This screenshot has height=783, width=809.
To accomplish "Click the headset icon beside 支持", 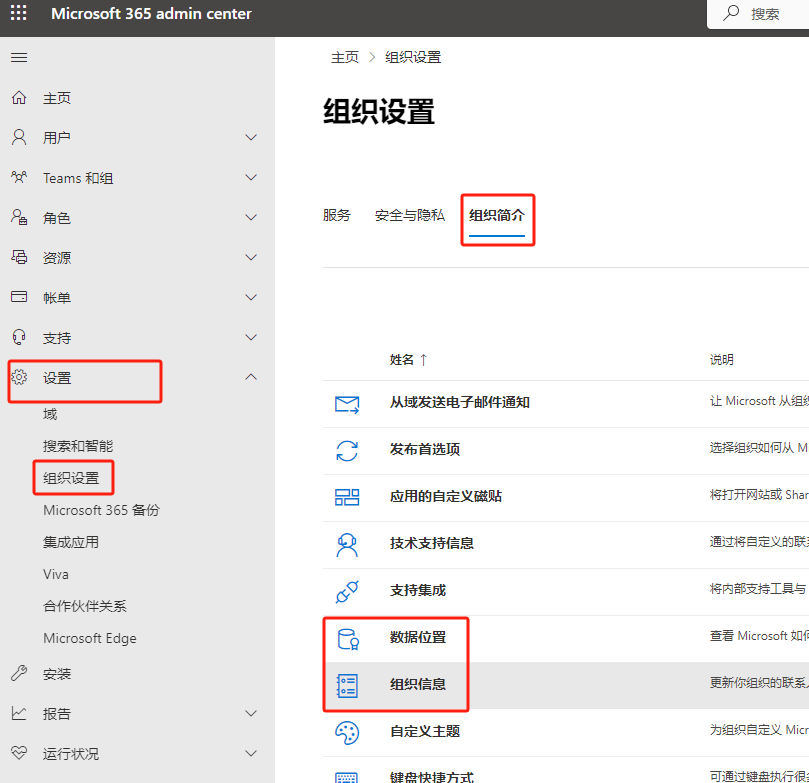I will click(19, 337).
